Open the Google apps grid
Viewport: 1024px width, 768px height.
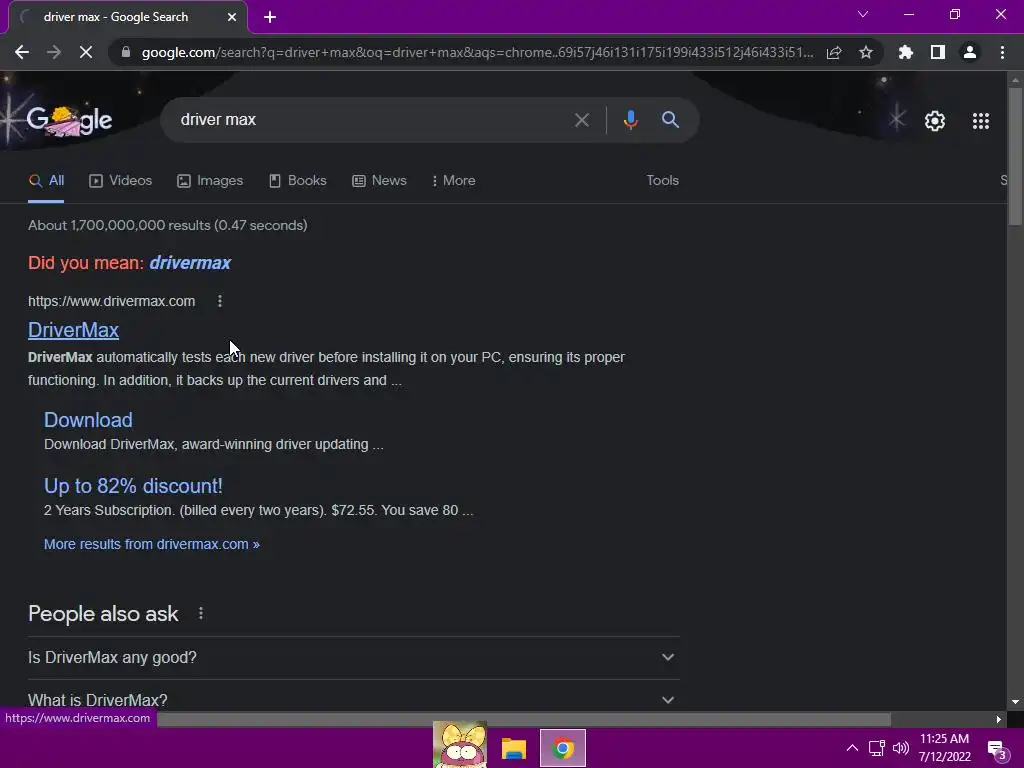981,121
